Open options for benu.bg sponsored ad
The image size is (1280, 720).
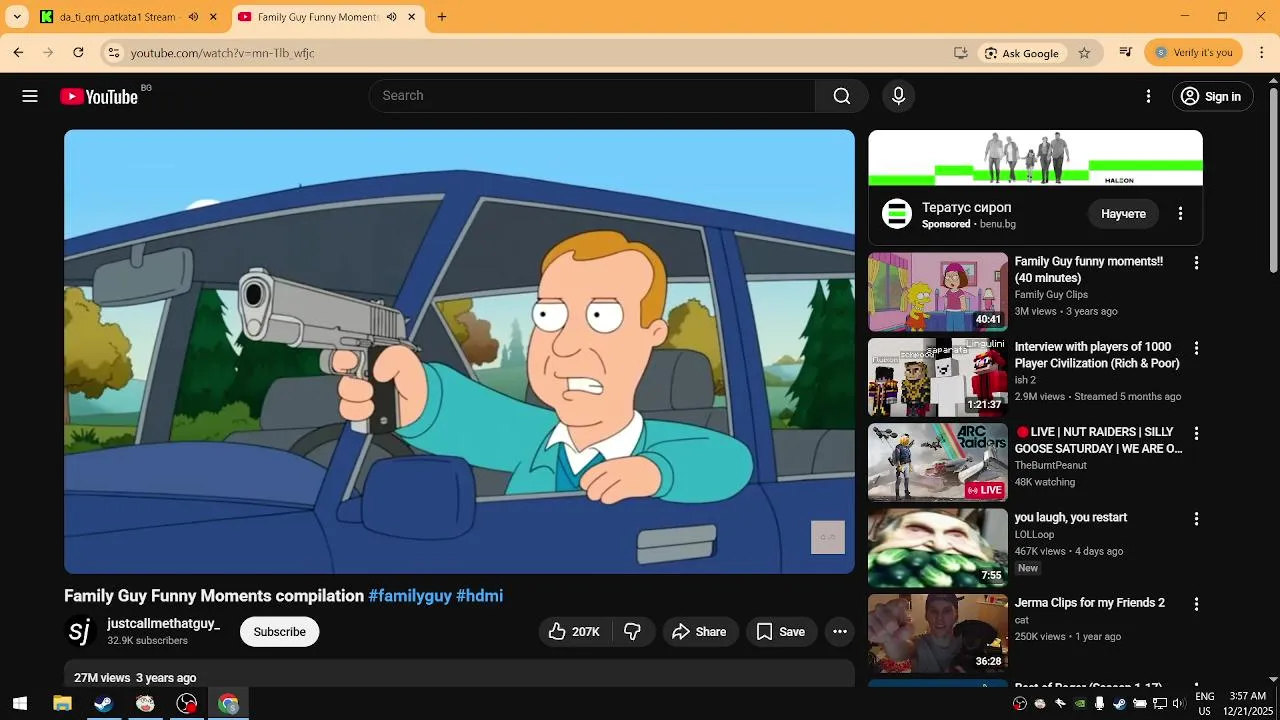point(1180,214)
